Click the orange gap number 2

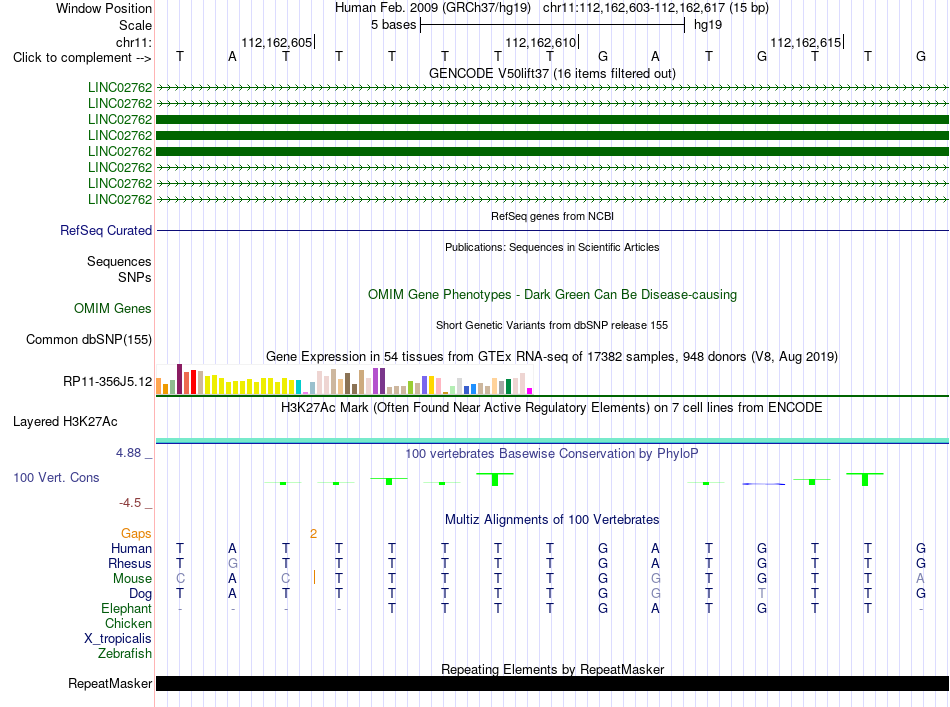tap(313, 534)
